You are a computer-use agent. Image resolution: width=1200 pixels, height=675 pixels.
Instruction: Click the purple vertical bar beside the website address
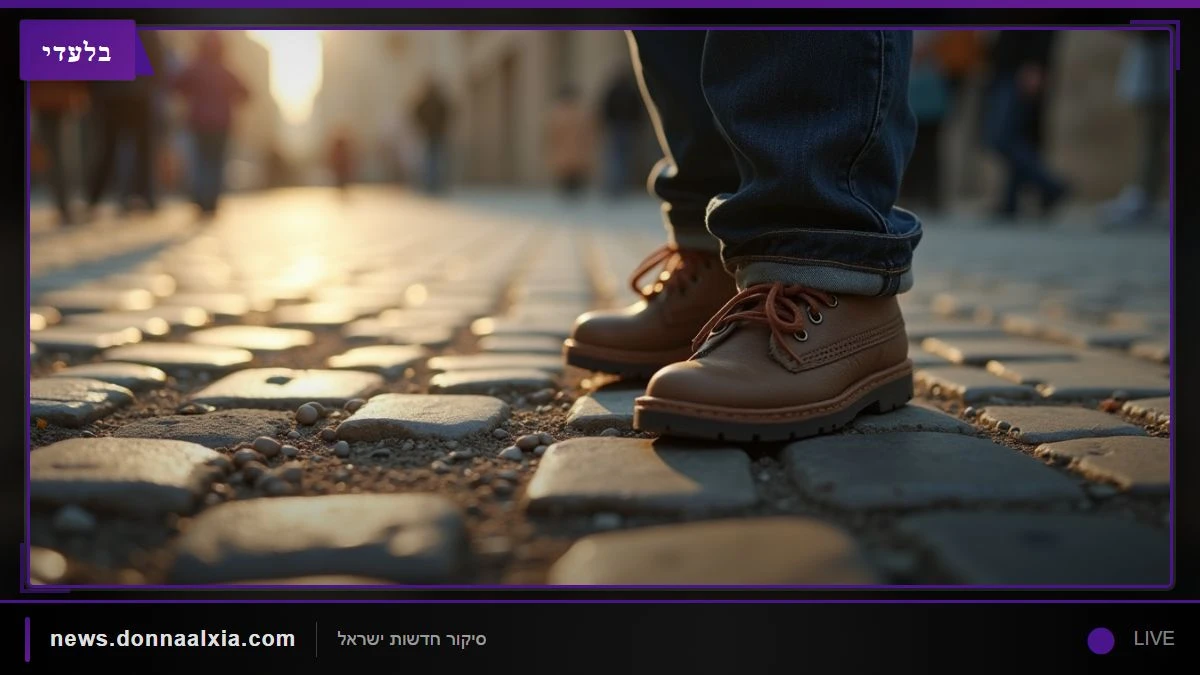[x=27, y=639]
